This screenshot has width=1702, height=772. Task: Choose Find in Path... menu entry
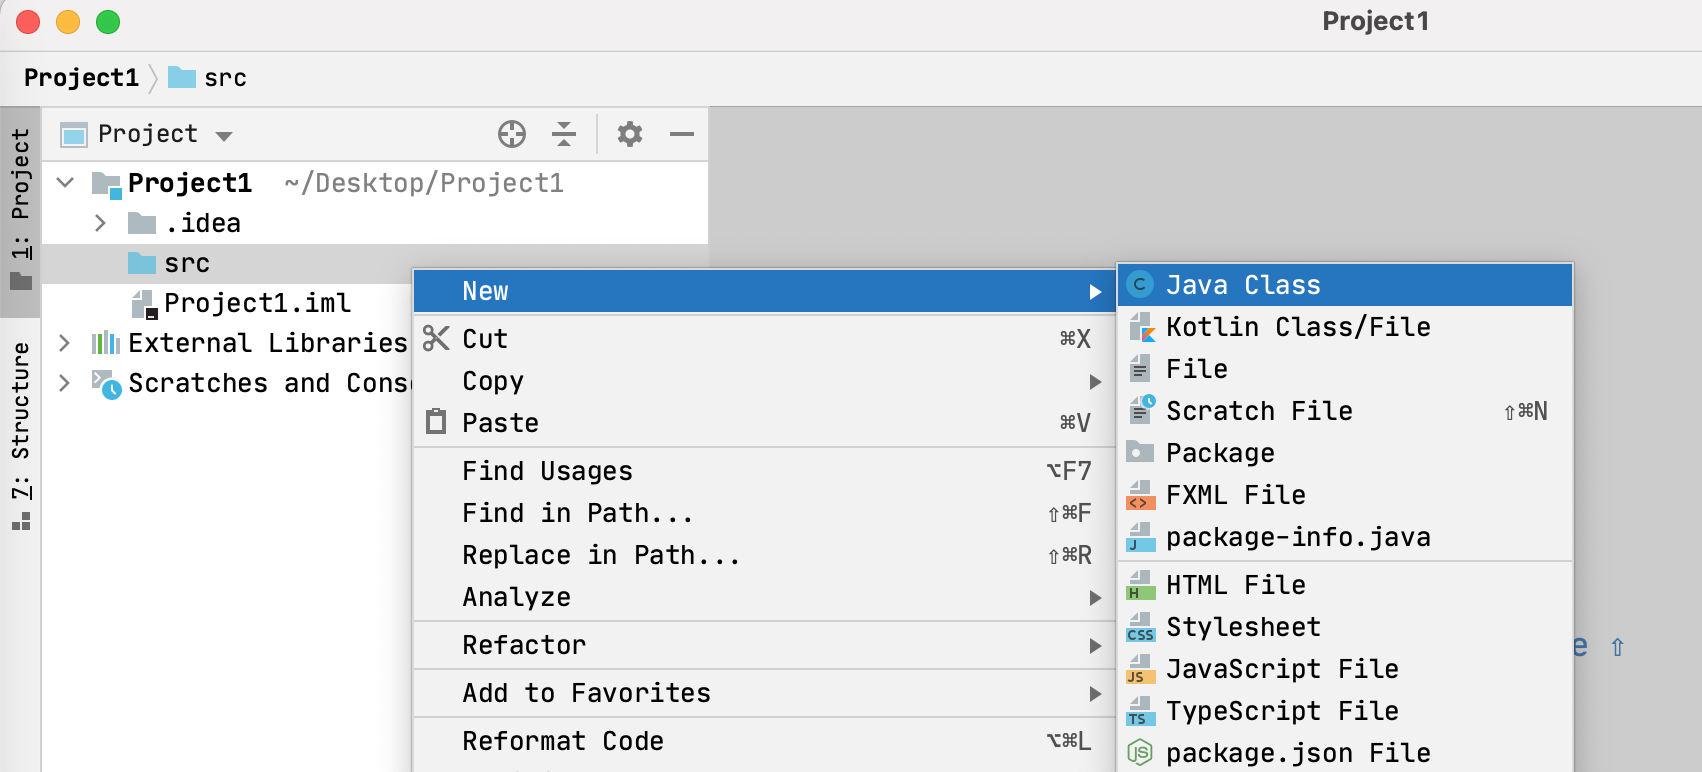[x=764, y=513]
